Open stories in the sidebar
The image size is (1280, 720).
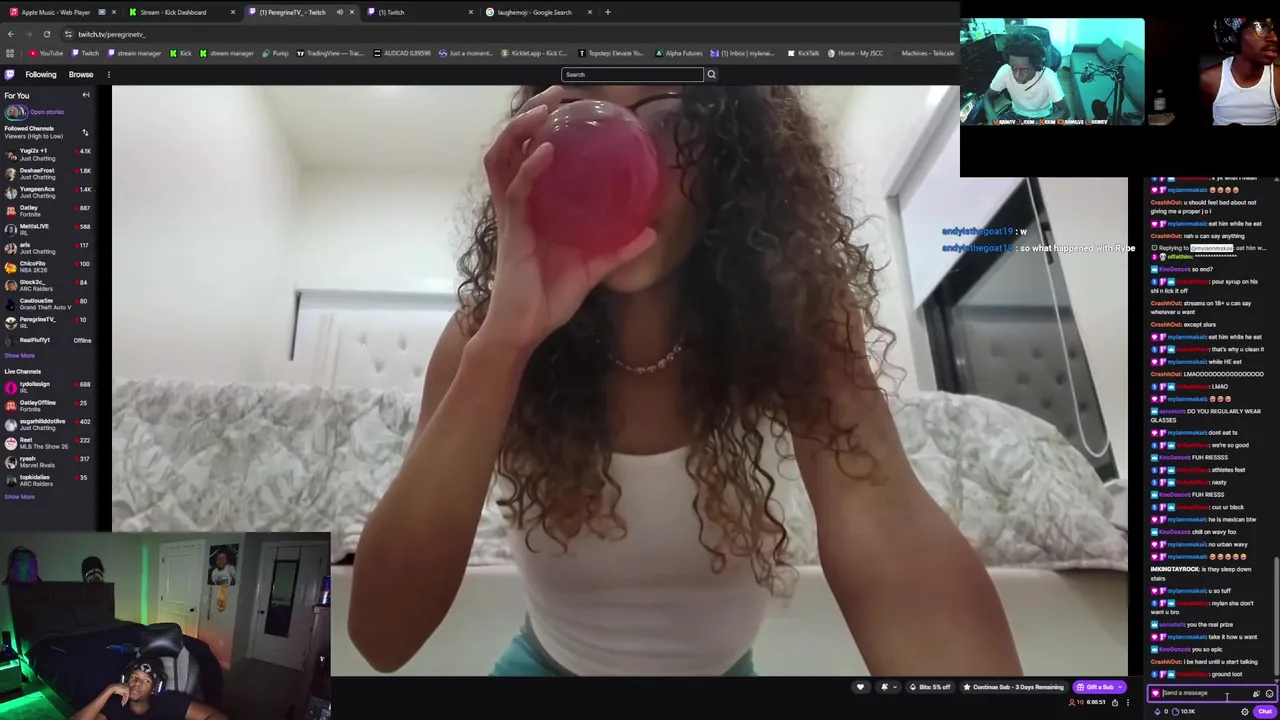point(35,112)
